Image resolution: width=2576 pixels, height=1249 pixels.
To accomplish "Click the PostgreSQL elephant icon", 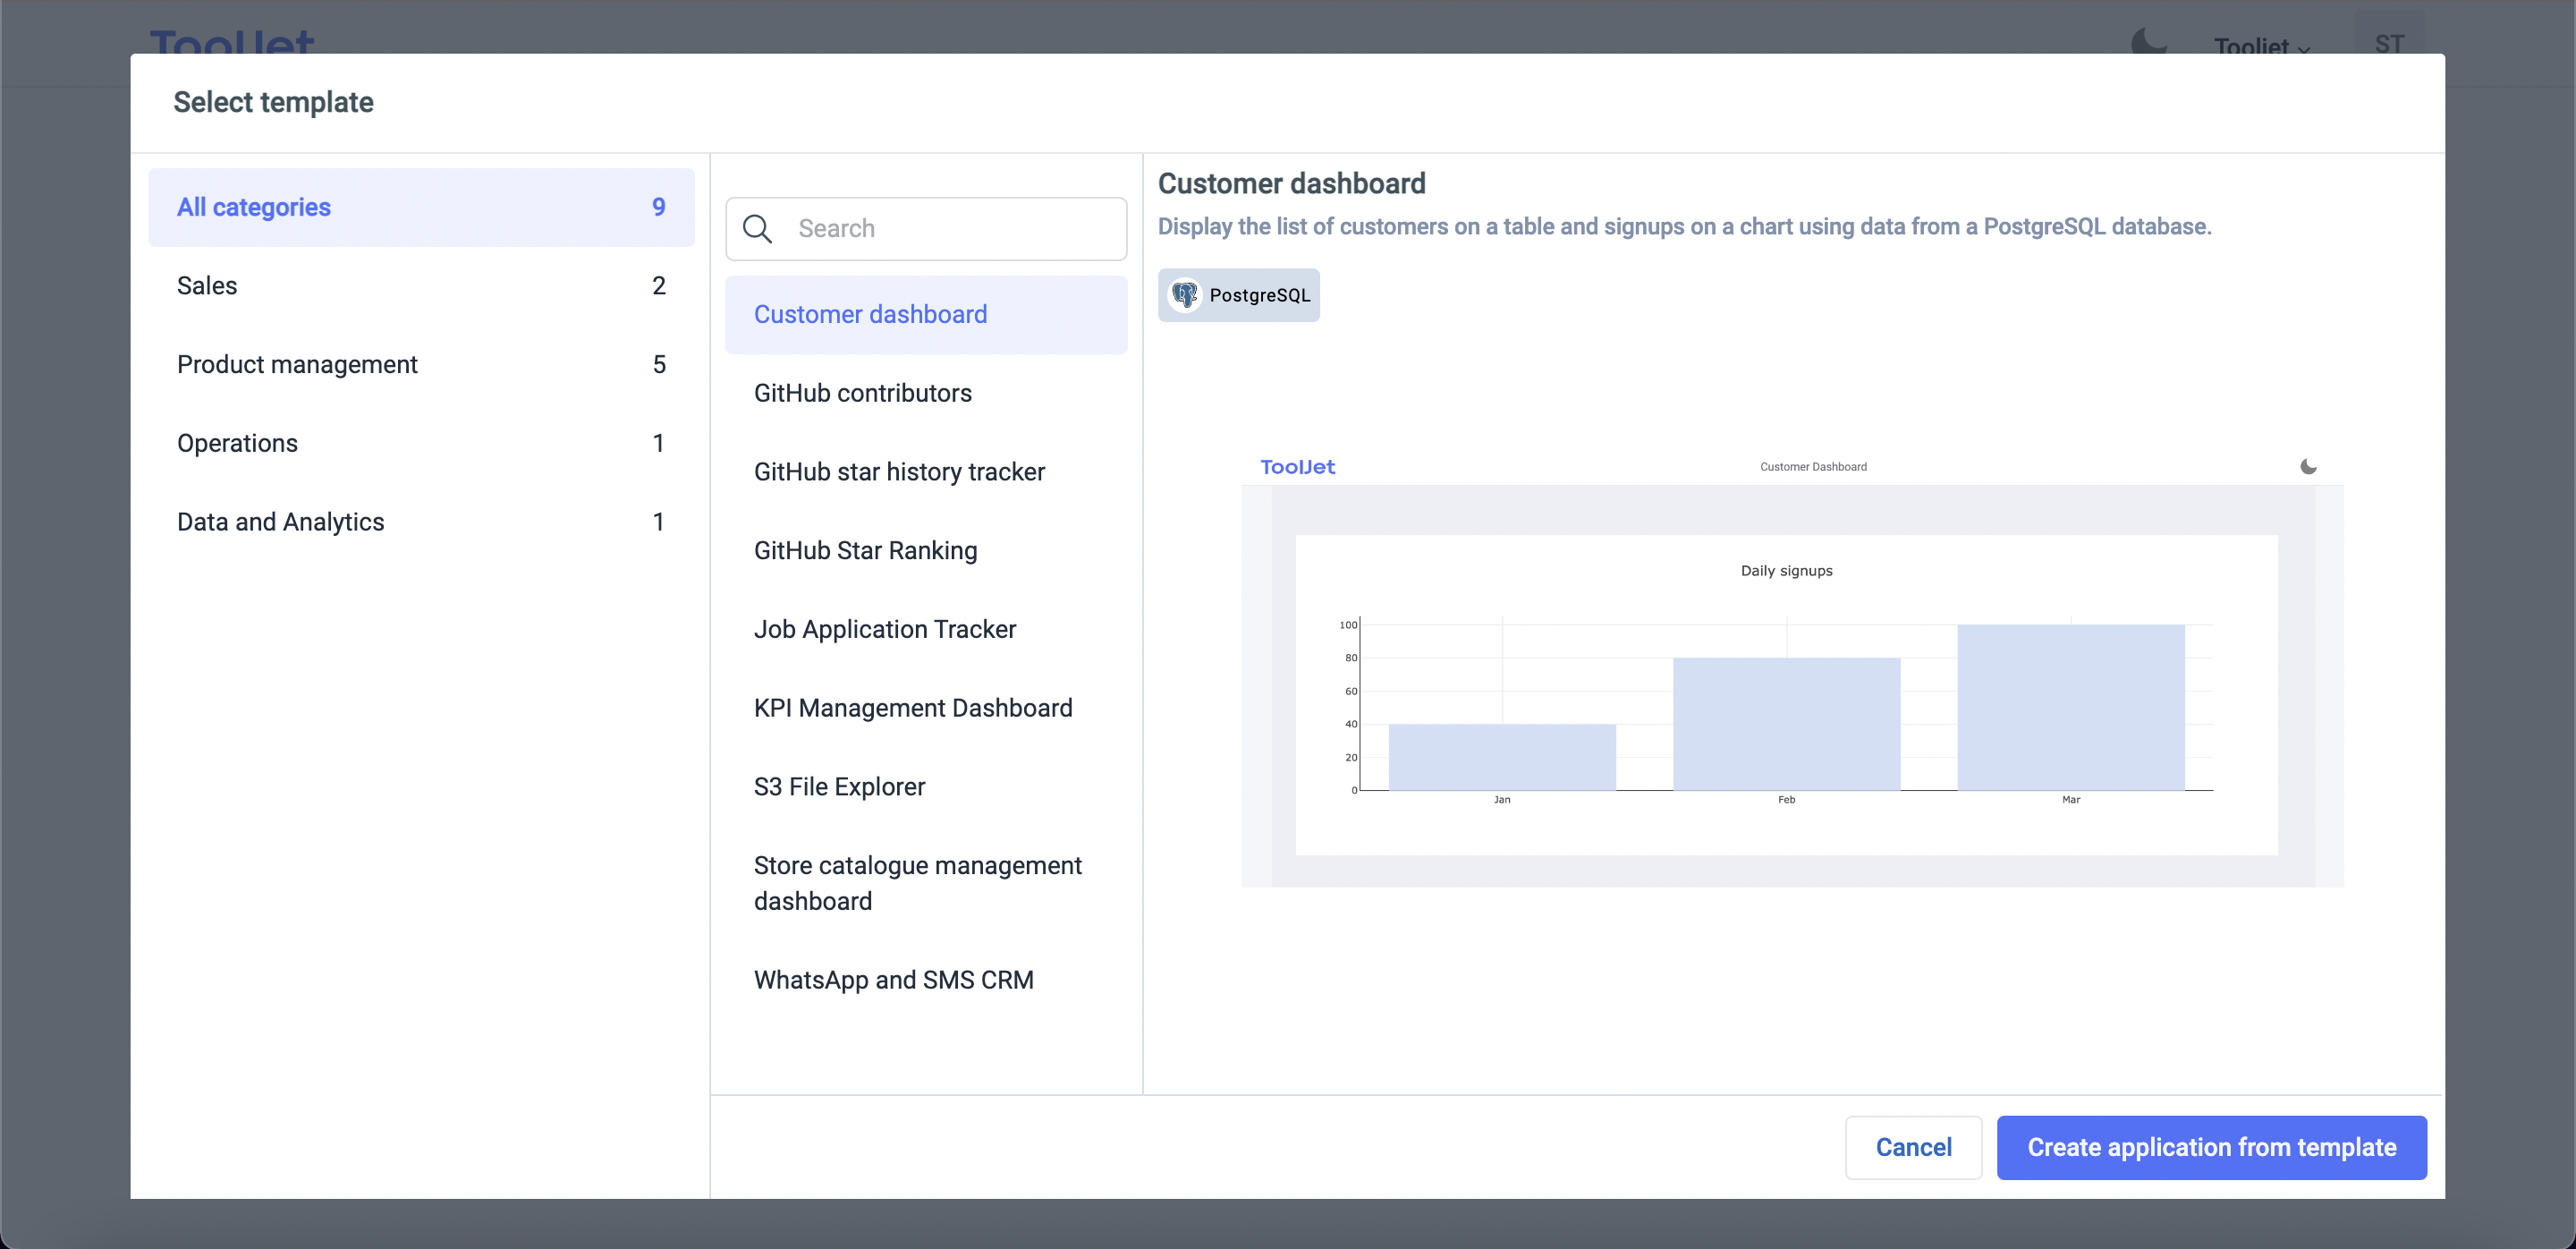I will (1185, 295).
